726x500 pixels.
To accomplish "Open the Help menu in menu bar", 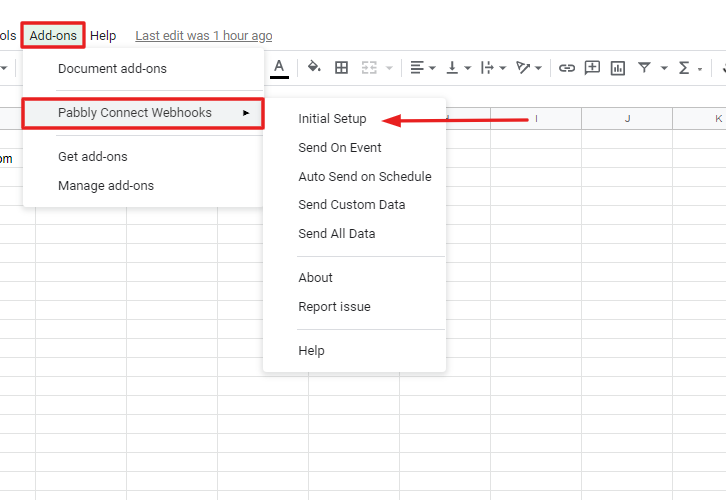I will 103,36.
